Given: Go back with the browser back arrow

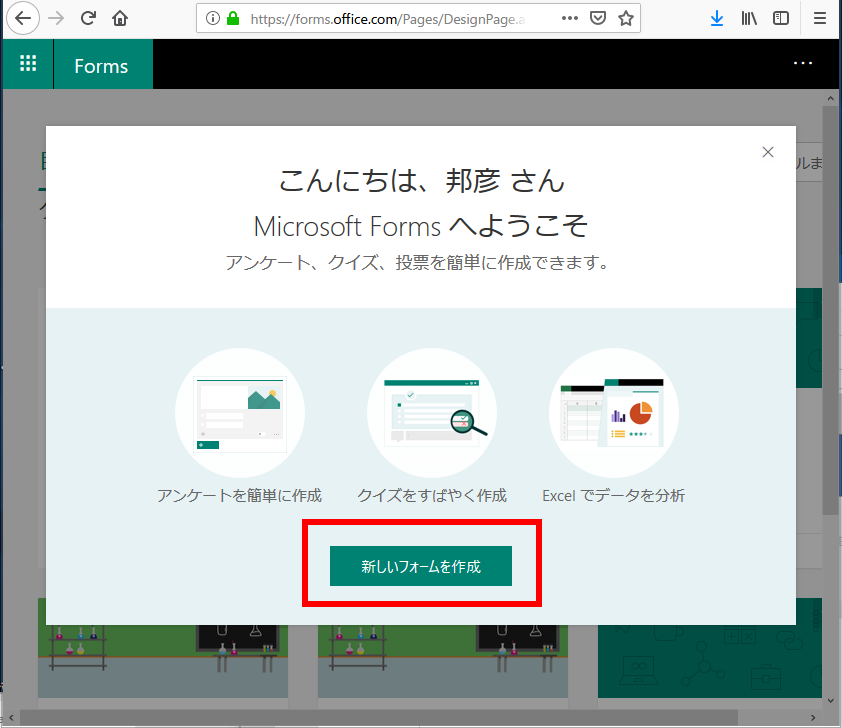Looking at the screenshot, I should click(23, 18).
